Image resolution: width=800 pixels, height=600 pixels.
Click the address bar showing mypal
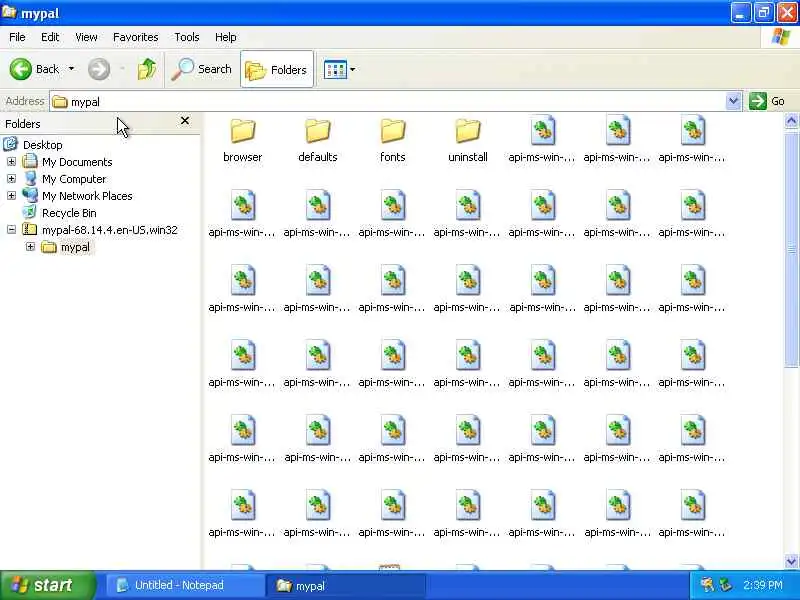point(388,102)
